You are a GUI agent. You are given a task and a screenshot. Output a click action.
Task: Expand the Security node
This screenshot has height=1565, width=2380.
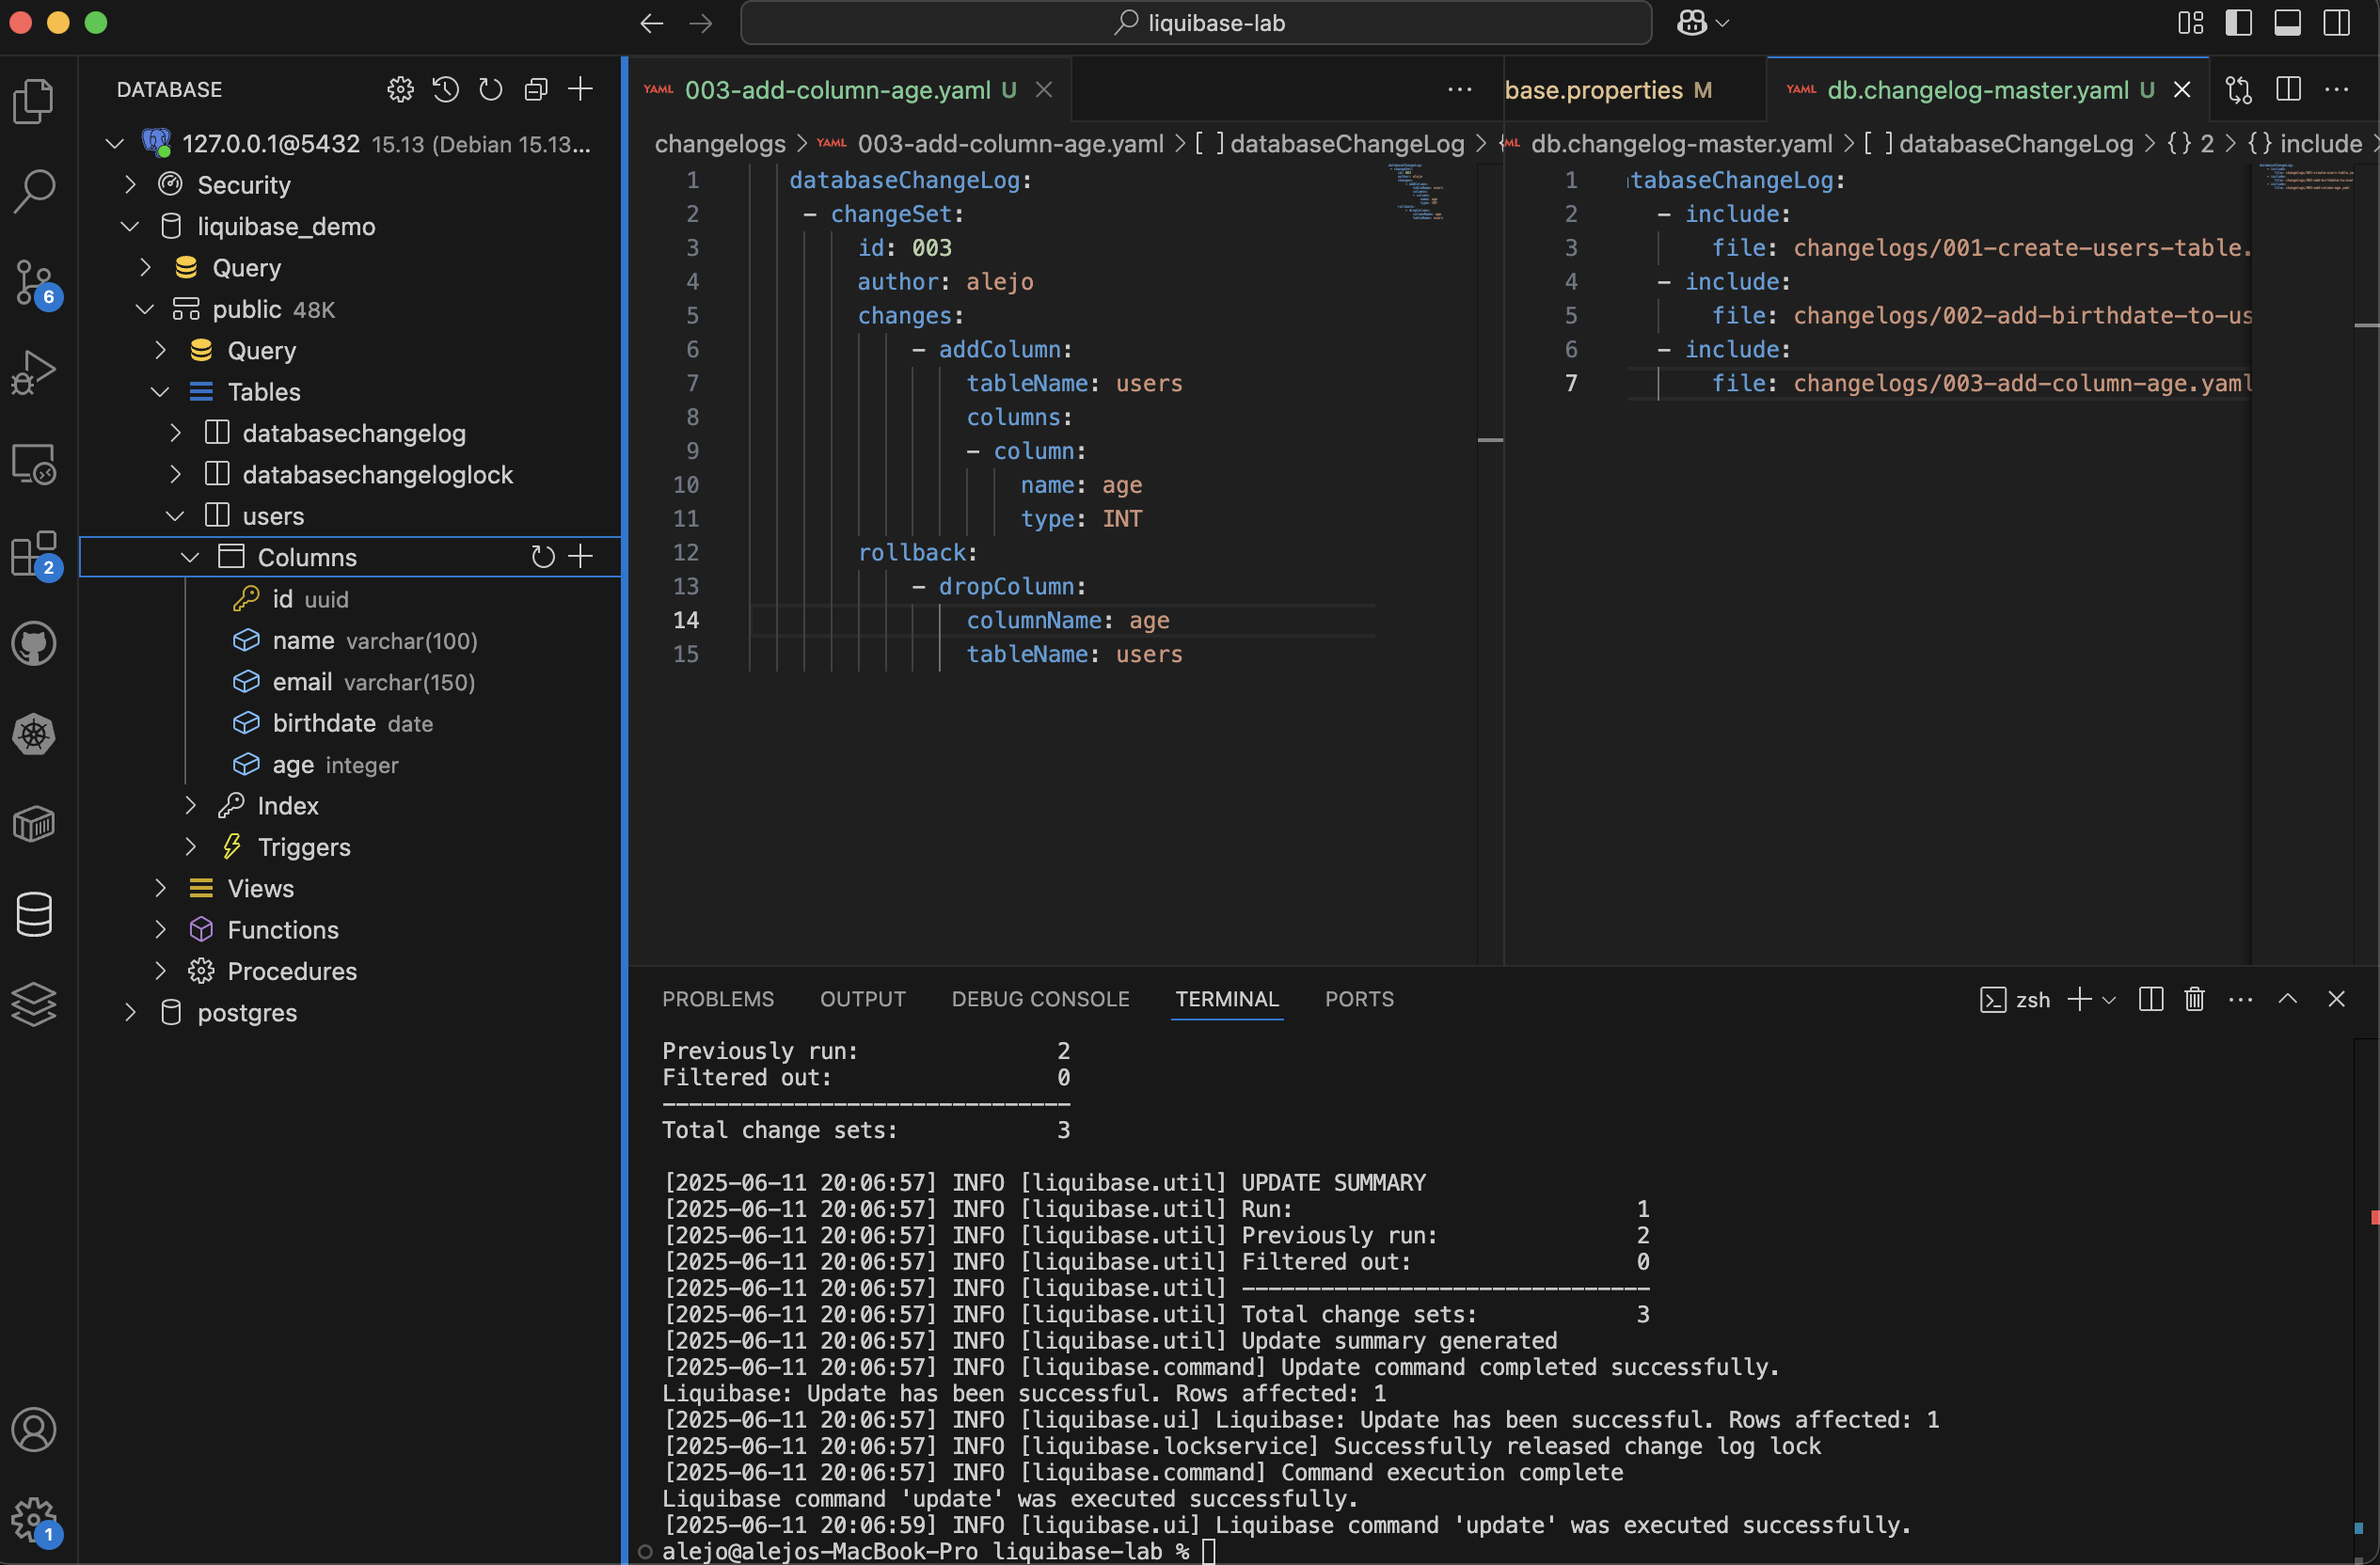tap(130, 185)
